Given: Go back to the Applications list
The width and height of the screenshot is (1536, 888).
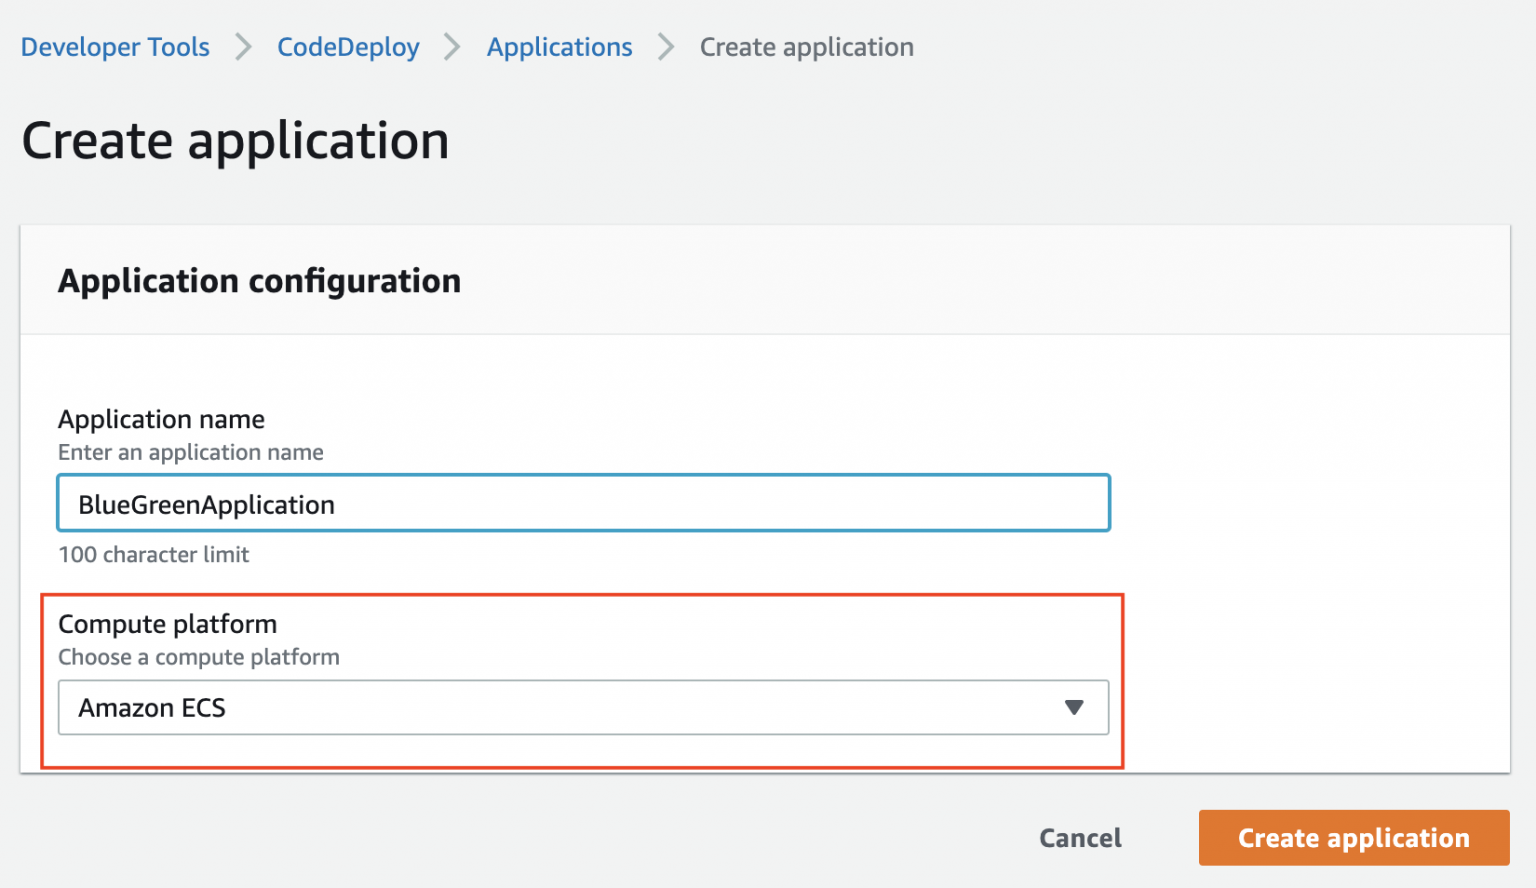Looking at the screenshot, I should (559, 46).
